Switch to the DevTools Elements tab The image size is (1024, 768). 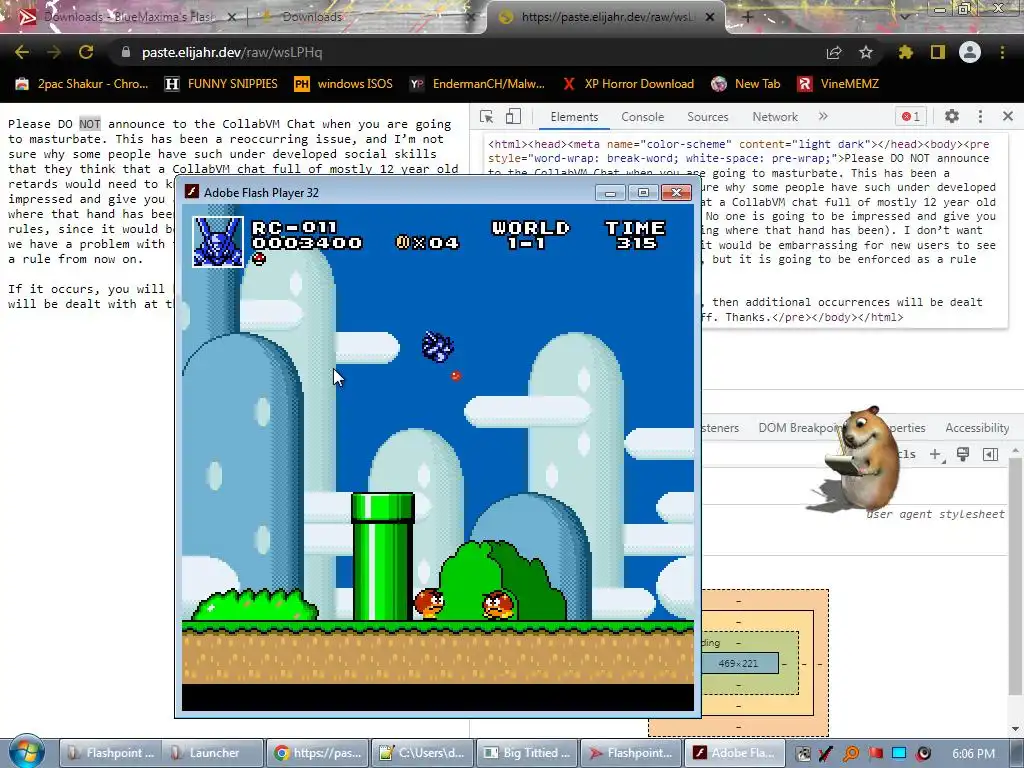point(574,117)
